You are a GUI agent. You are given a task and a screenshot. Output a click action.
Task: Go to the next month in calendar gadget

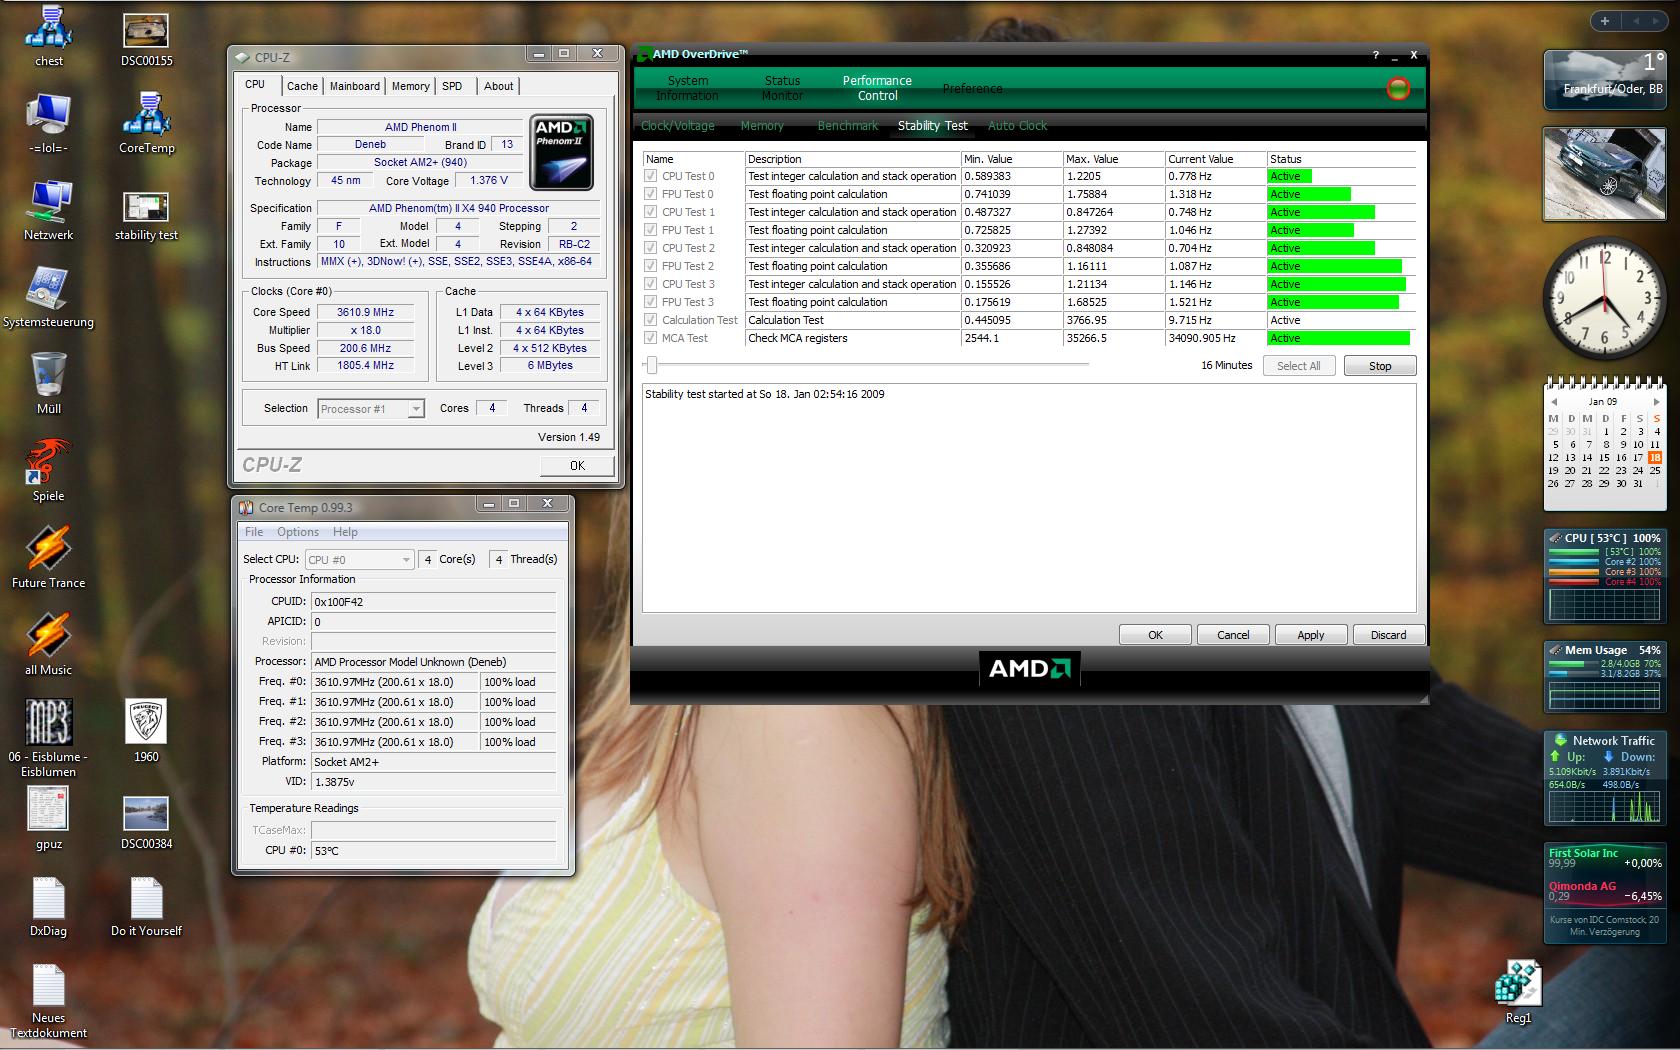[1656, 402]
